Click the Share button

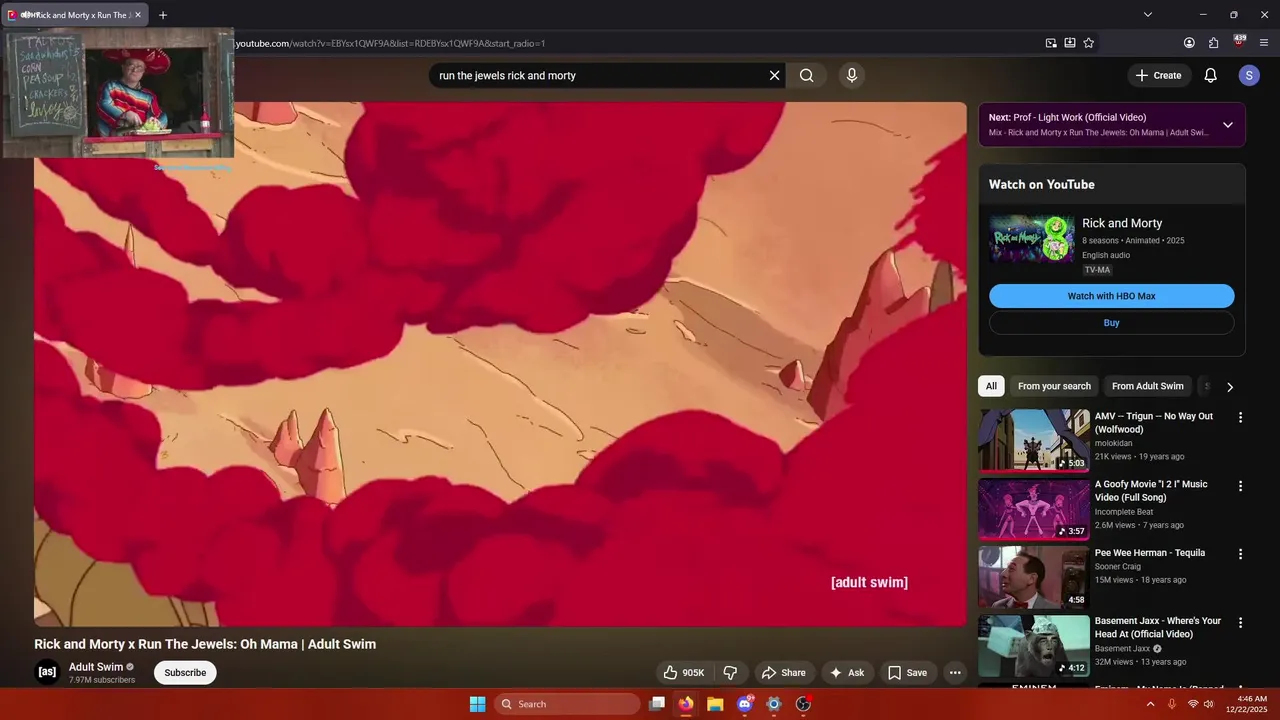(783, 673)
